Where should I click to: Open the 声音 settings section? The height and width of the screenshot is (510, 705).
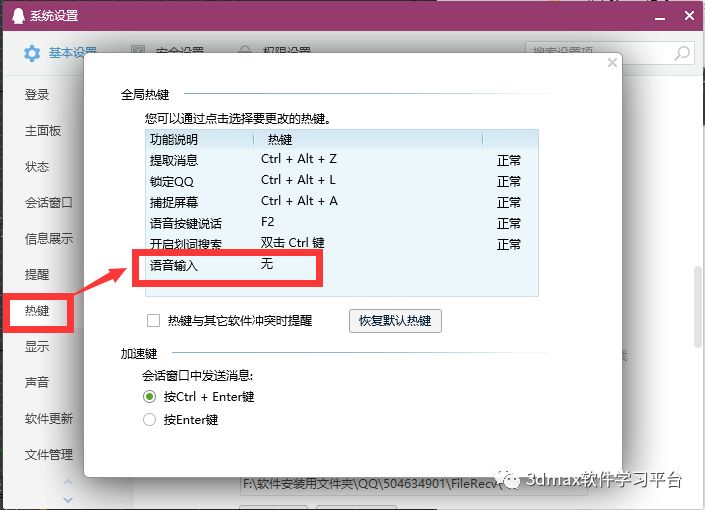pos(37,382)
